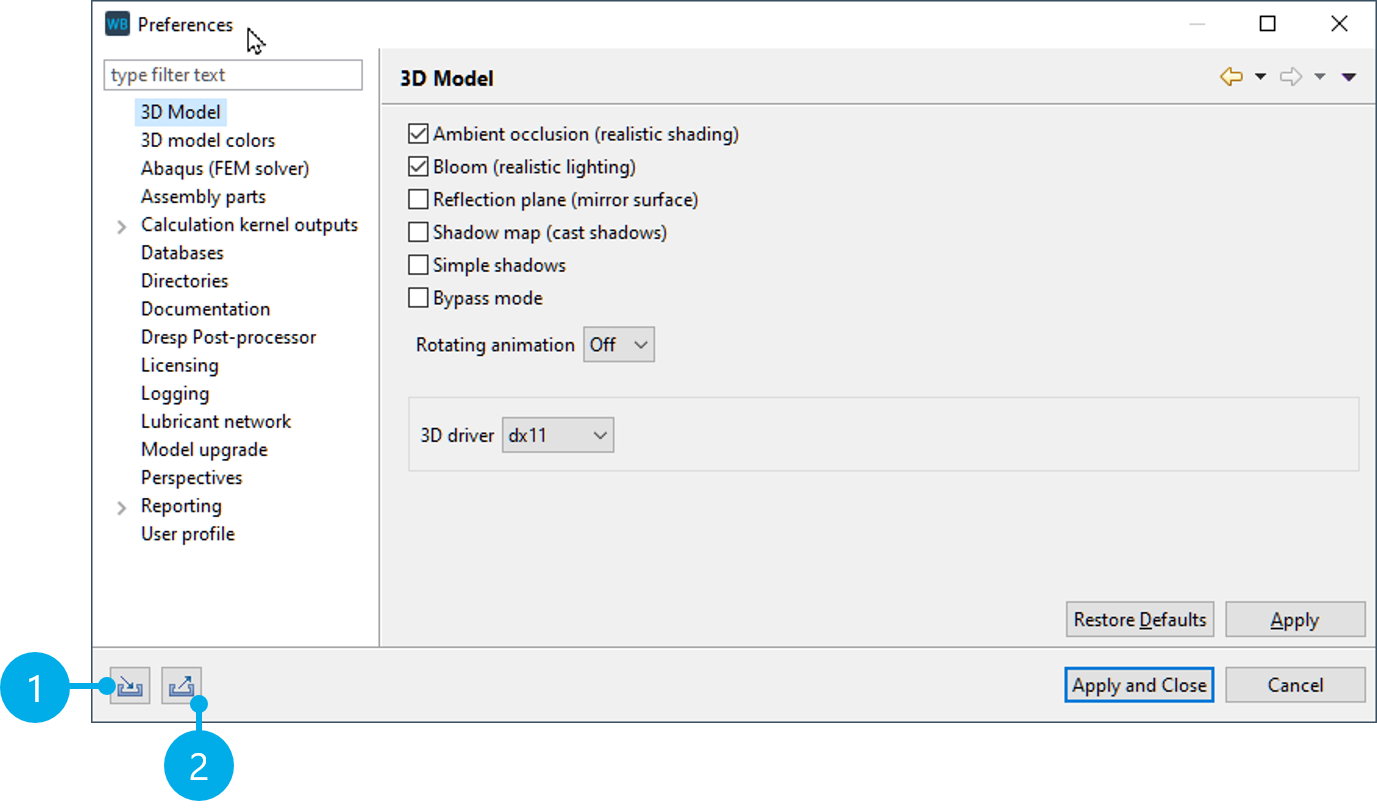1377x811 pixels.
Task: Open the Rotating animation dropdown
Action: tap(618, 344)
